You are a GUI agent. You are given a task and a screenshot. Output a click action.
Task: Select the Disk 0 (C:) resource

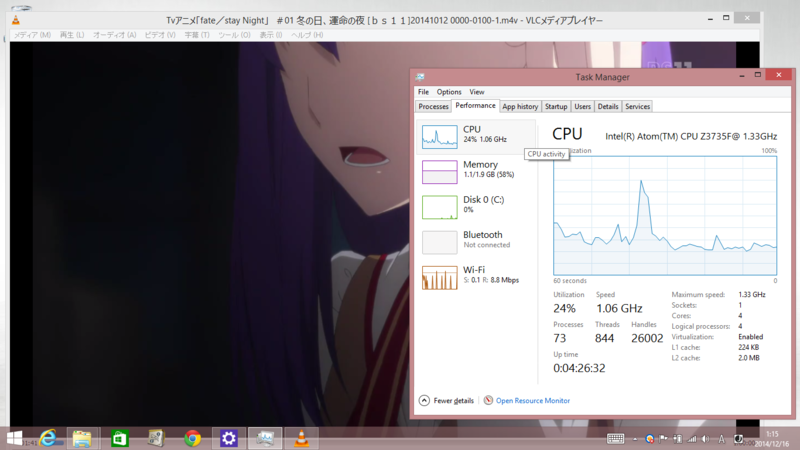coord(476,206)
